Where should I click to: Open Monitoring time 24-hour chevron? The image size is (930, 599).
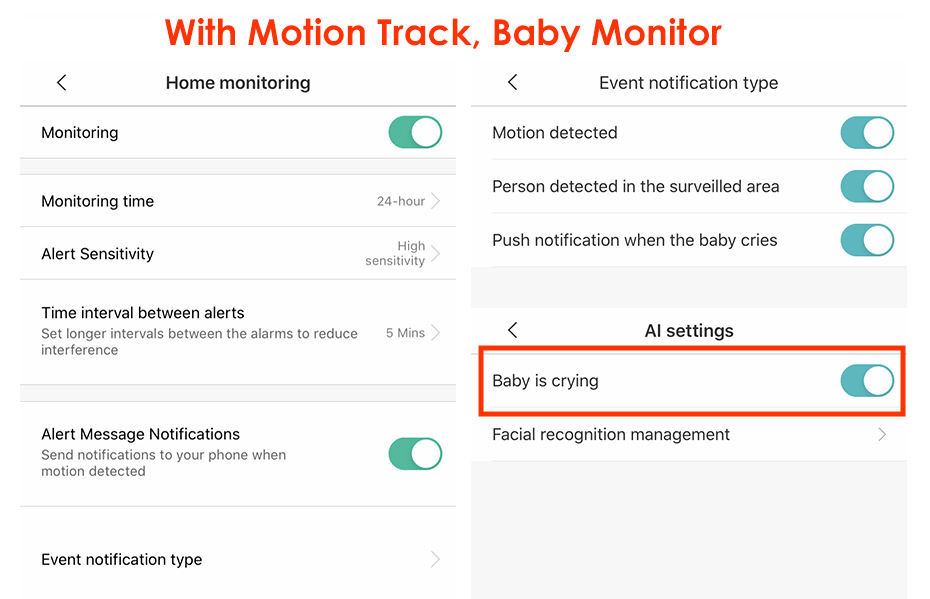(436, 201)
